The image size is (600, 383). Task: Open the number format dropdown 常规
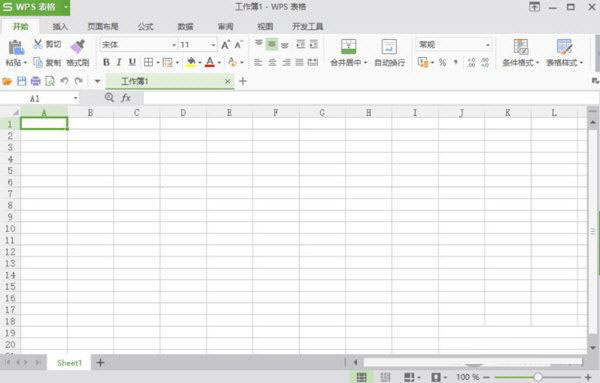tap(488, 45)
